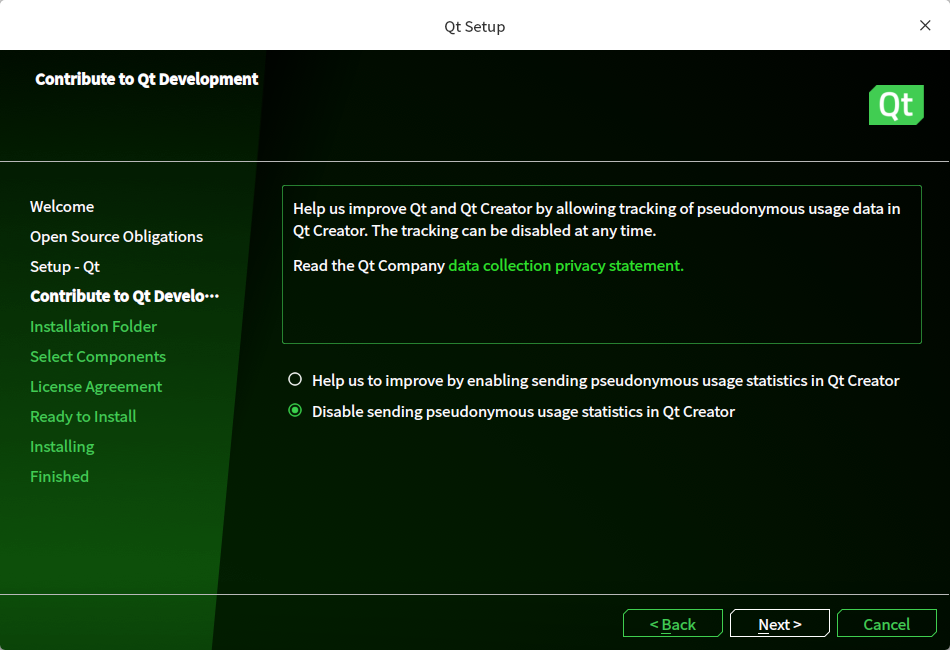Viewport: 950px width, 650px height.
Task: Close the Qt Setup window
Action: (925, 26)
